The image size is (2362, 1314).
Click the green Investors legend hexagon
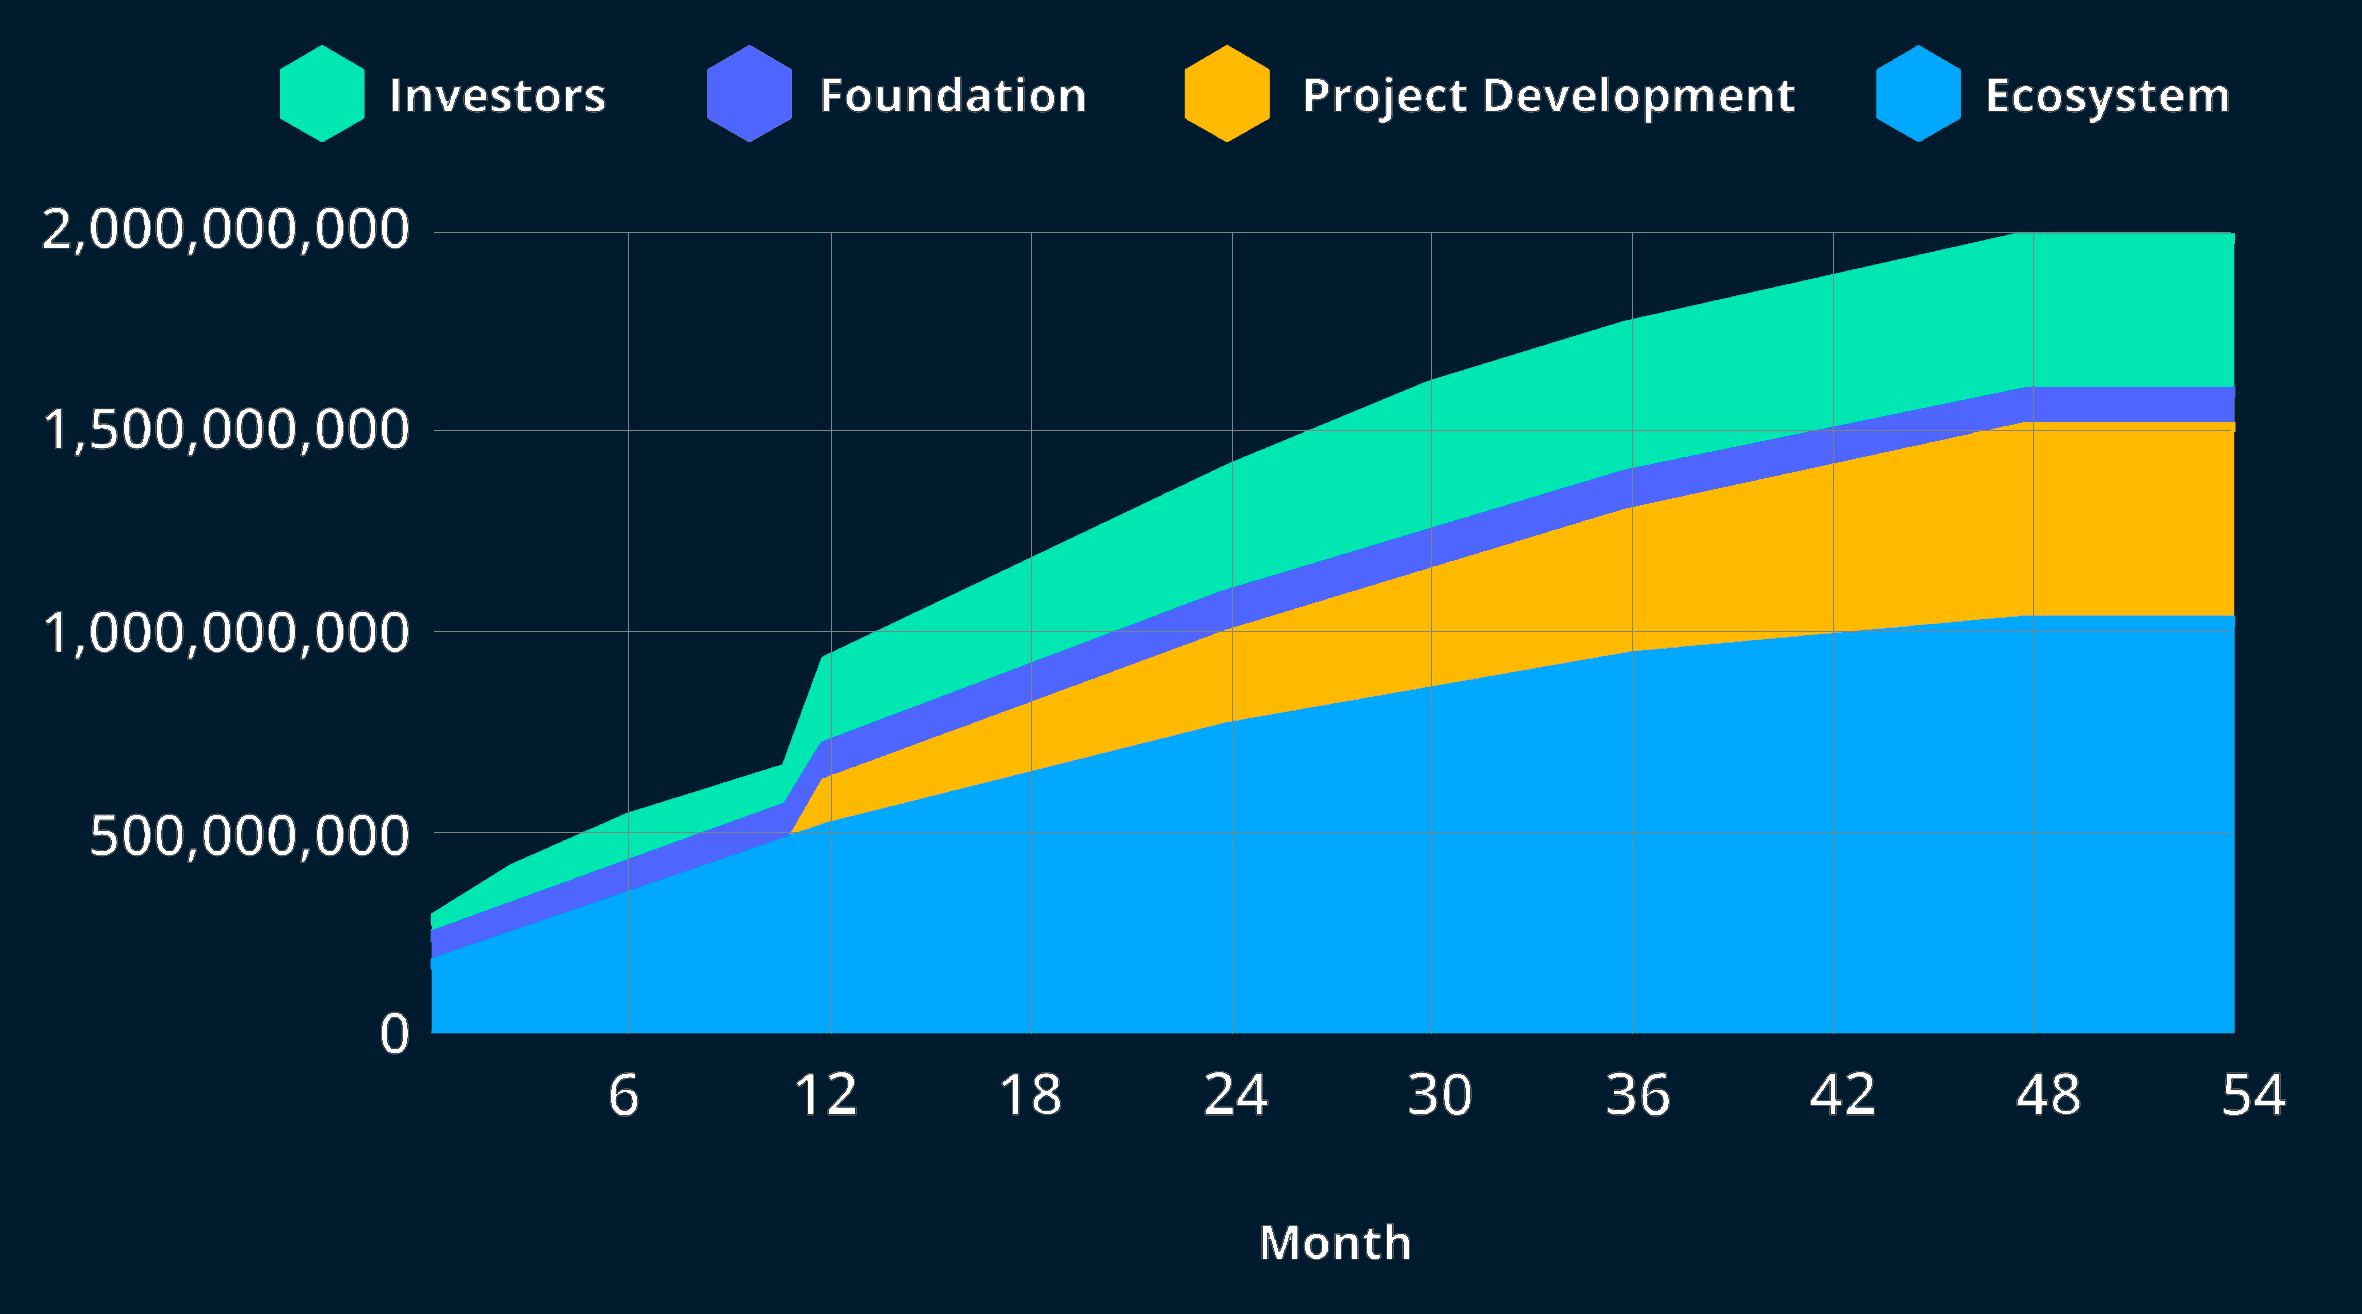point(322,94)
